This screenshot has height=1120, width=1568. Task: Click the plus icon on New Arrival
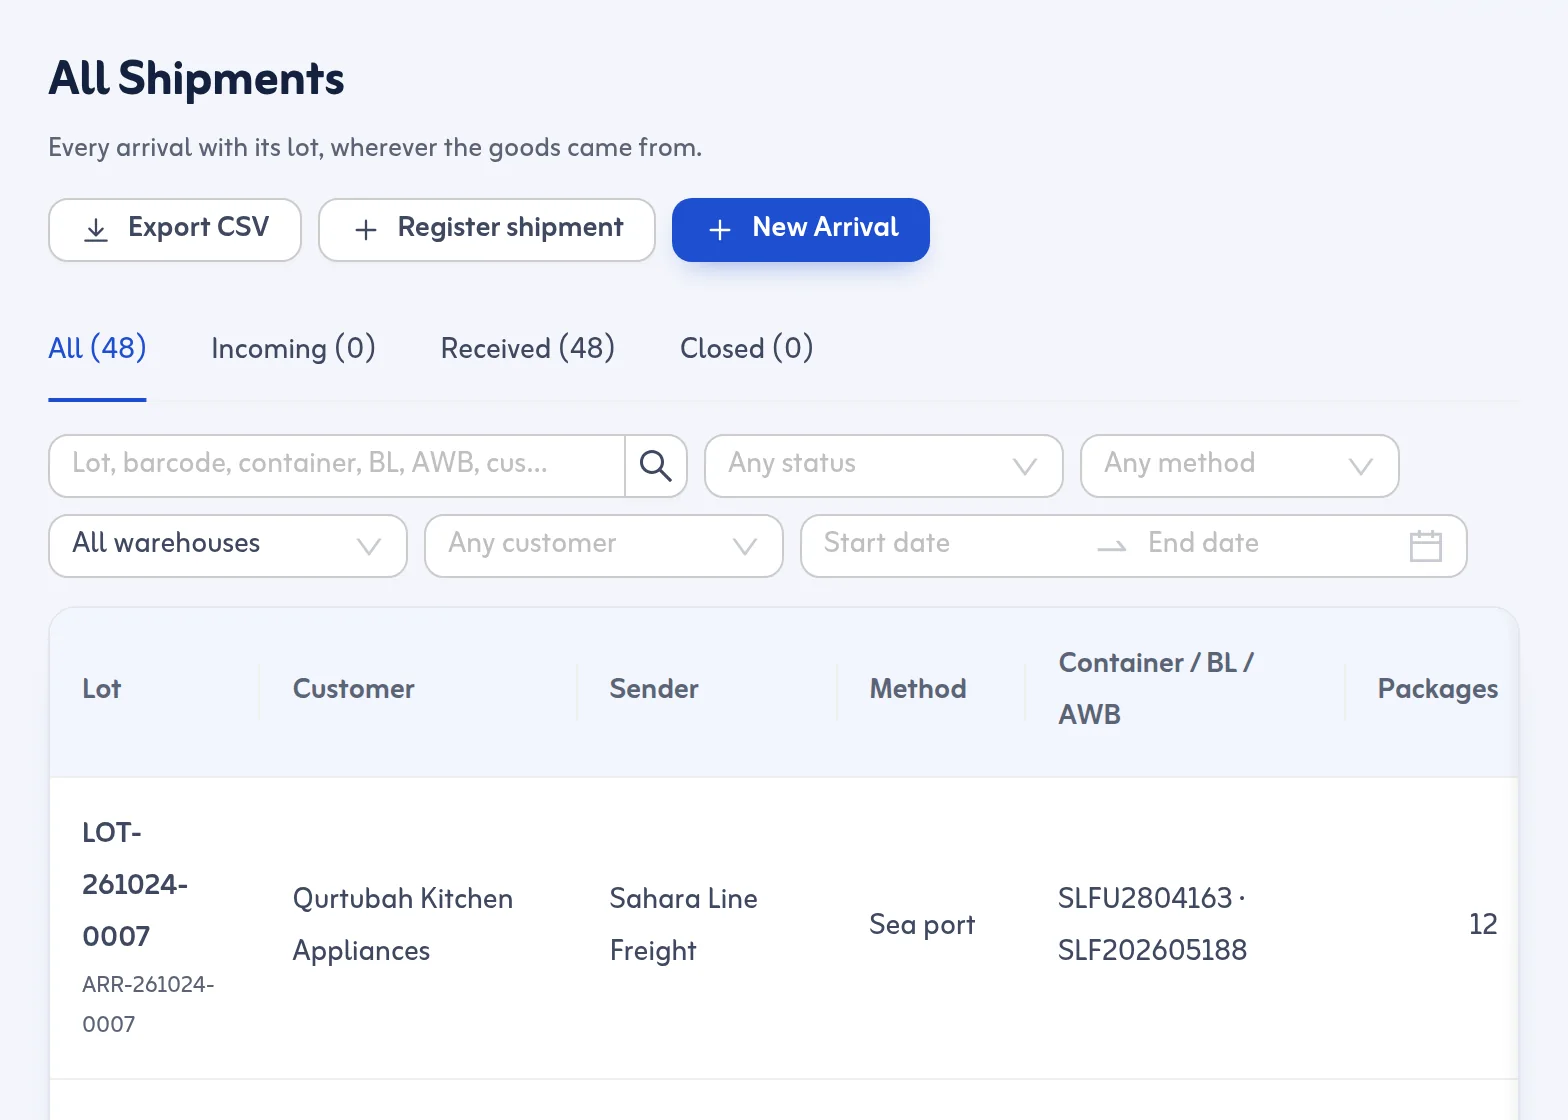click(720, 230)
